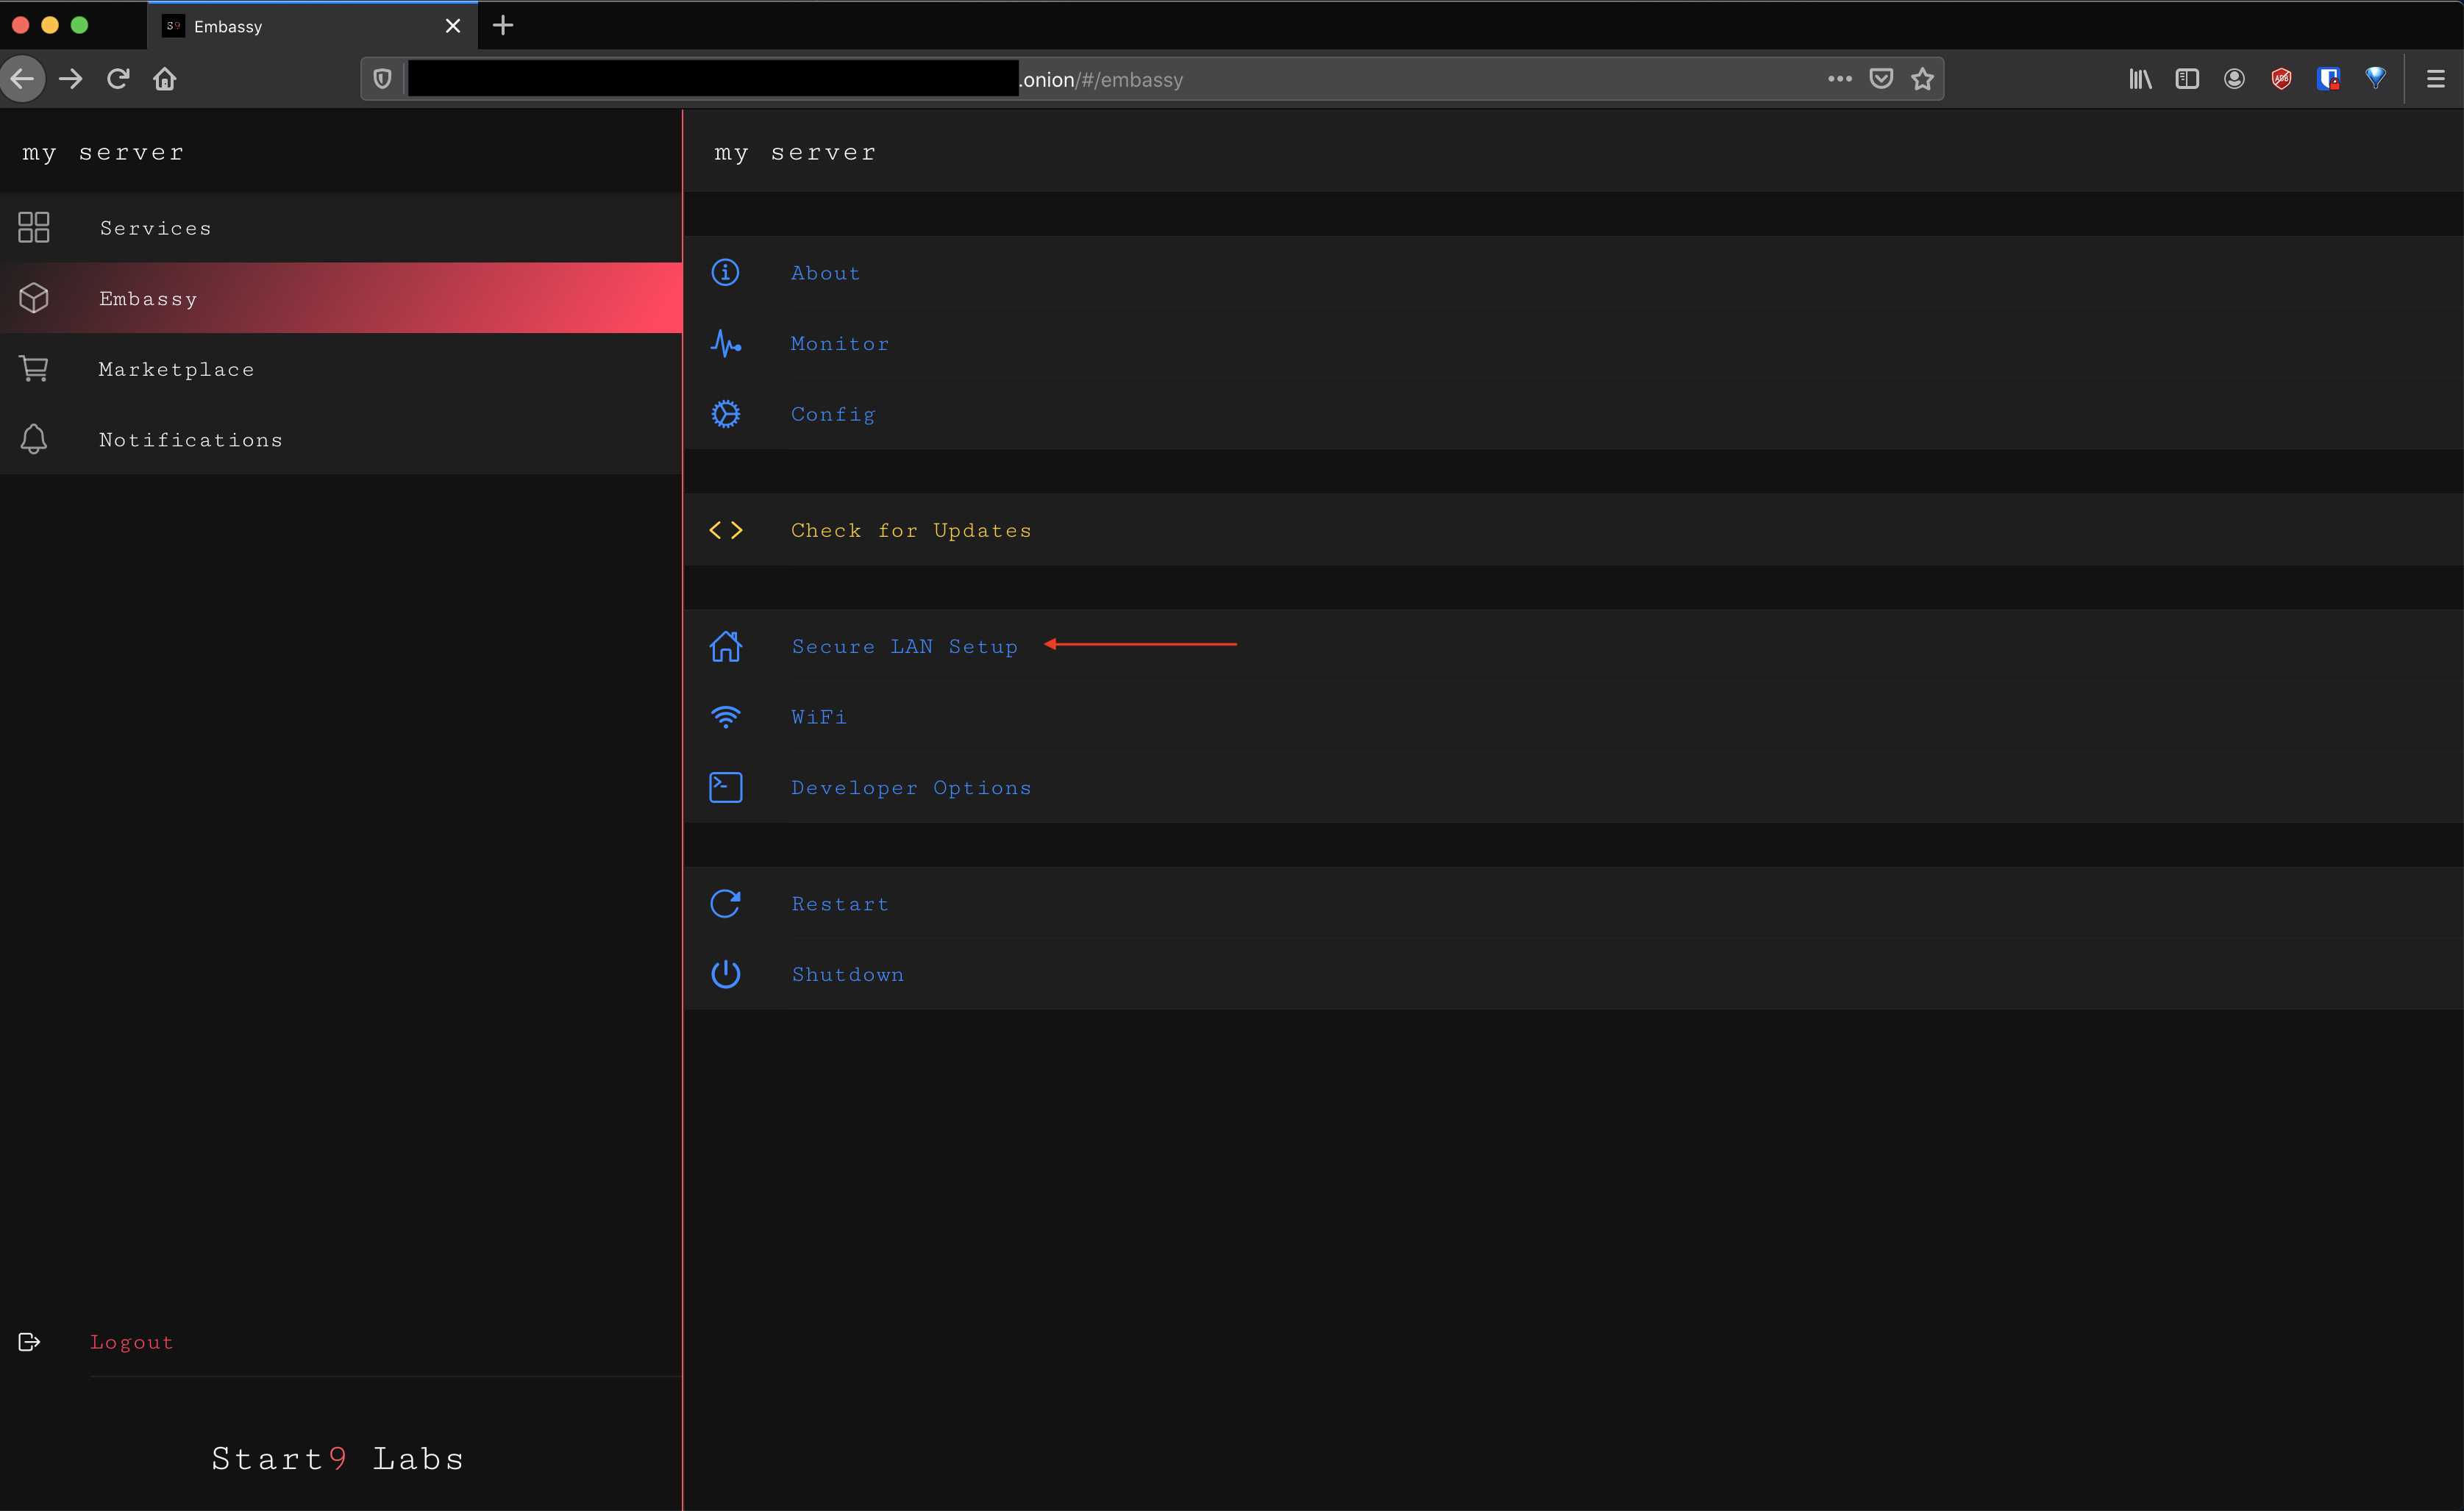Click the Logout link
Screen dimensions: 2464x1511
131,1342
